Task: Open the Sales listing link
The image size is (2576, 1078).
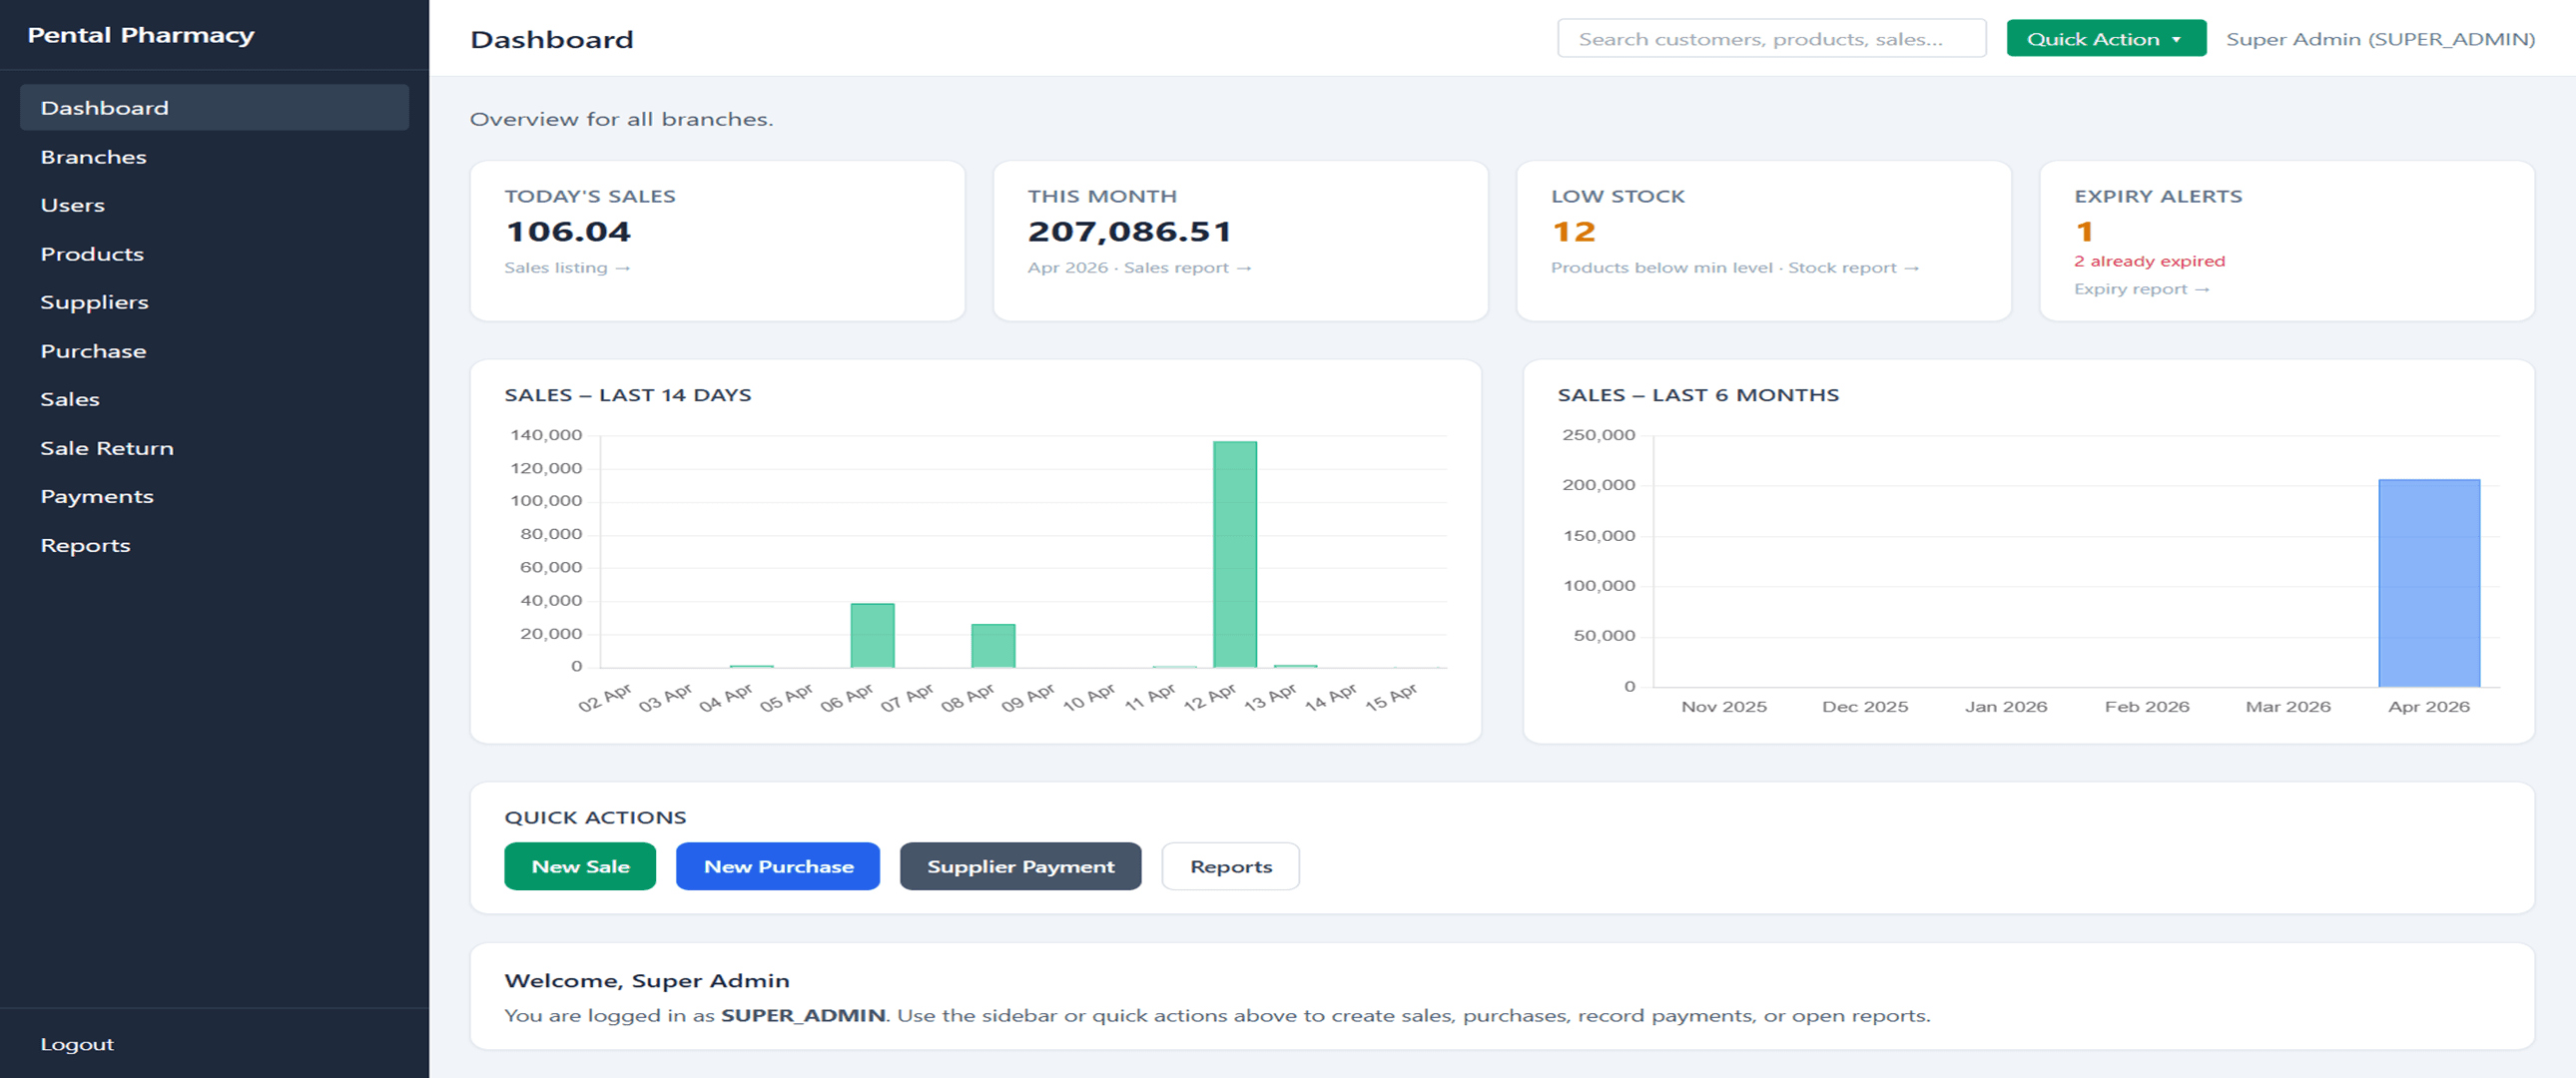Action: pos(566,267)
